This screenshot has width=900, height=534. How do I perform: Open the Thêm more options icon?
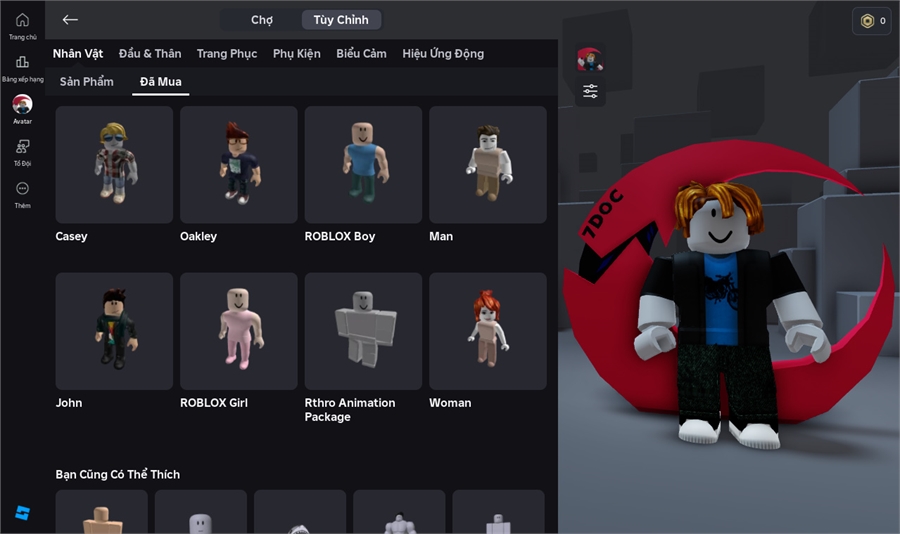(22, 189)
